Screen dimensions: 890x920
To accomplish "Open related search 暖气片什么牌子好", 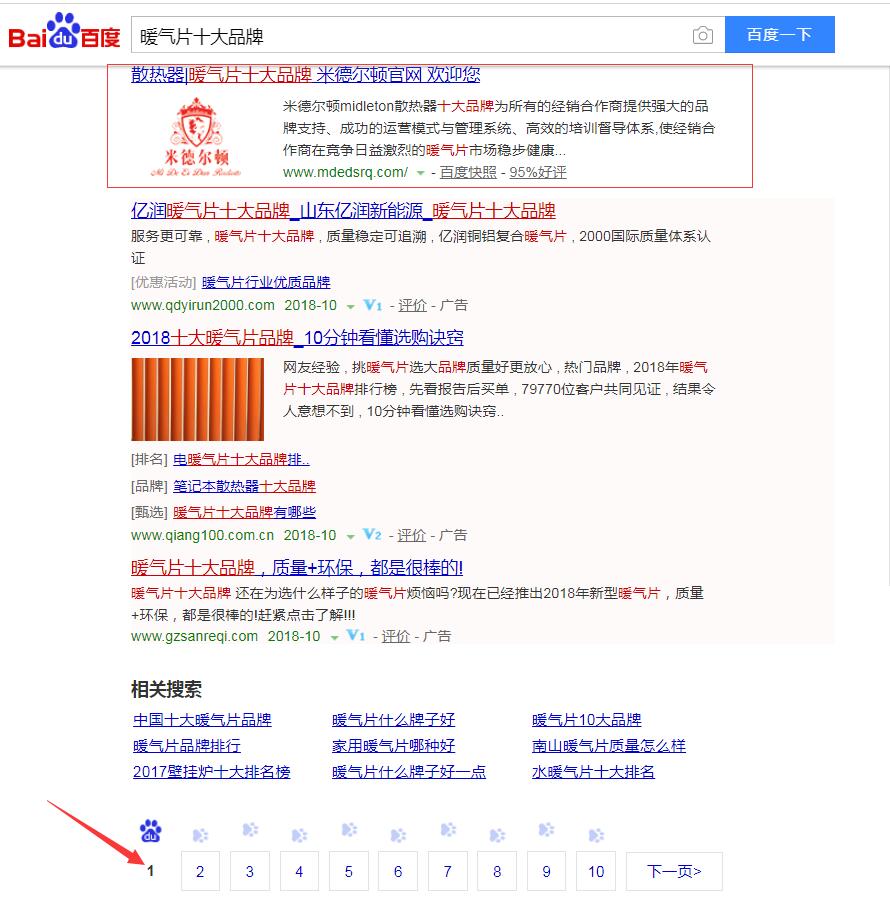I will pyautogui.click(x=394, y=720).
